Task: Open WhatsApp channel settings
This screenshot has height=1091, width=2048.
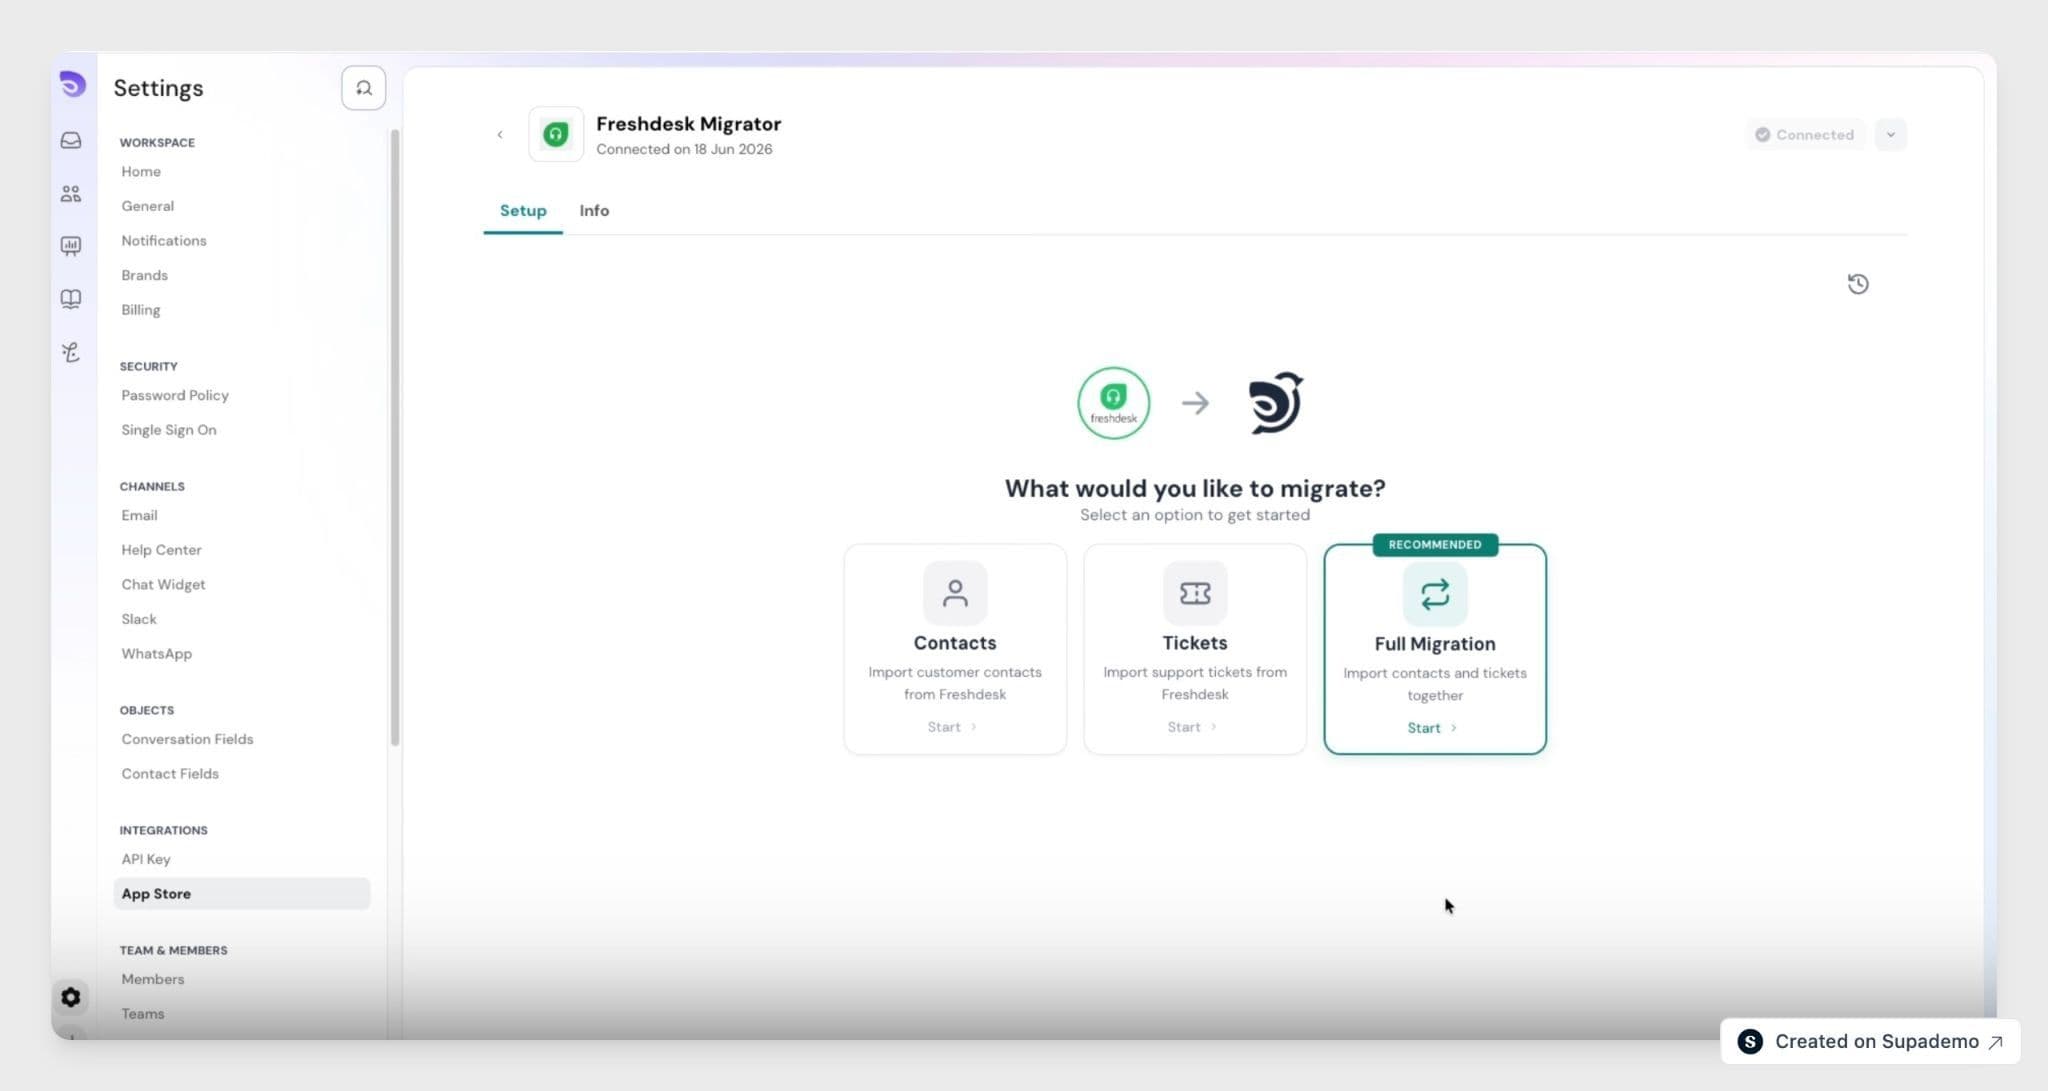Action: [x=157, y=654]
